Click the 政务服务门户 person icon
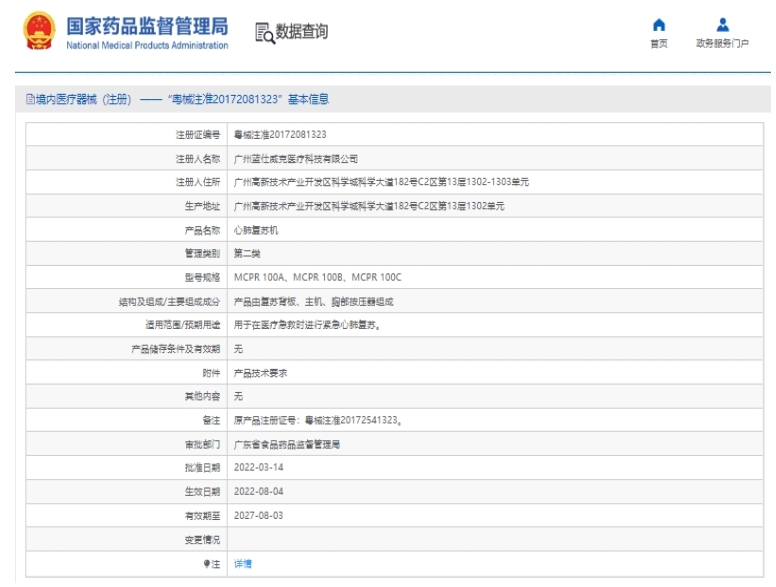The image size is (776, 587). pyautogui.click(x=723, y=24)
